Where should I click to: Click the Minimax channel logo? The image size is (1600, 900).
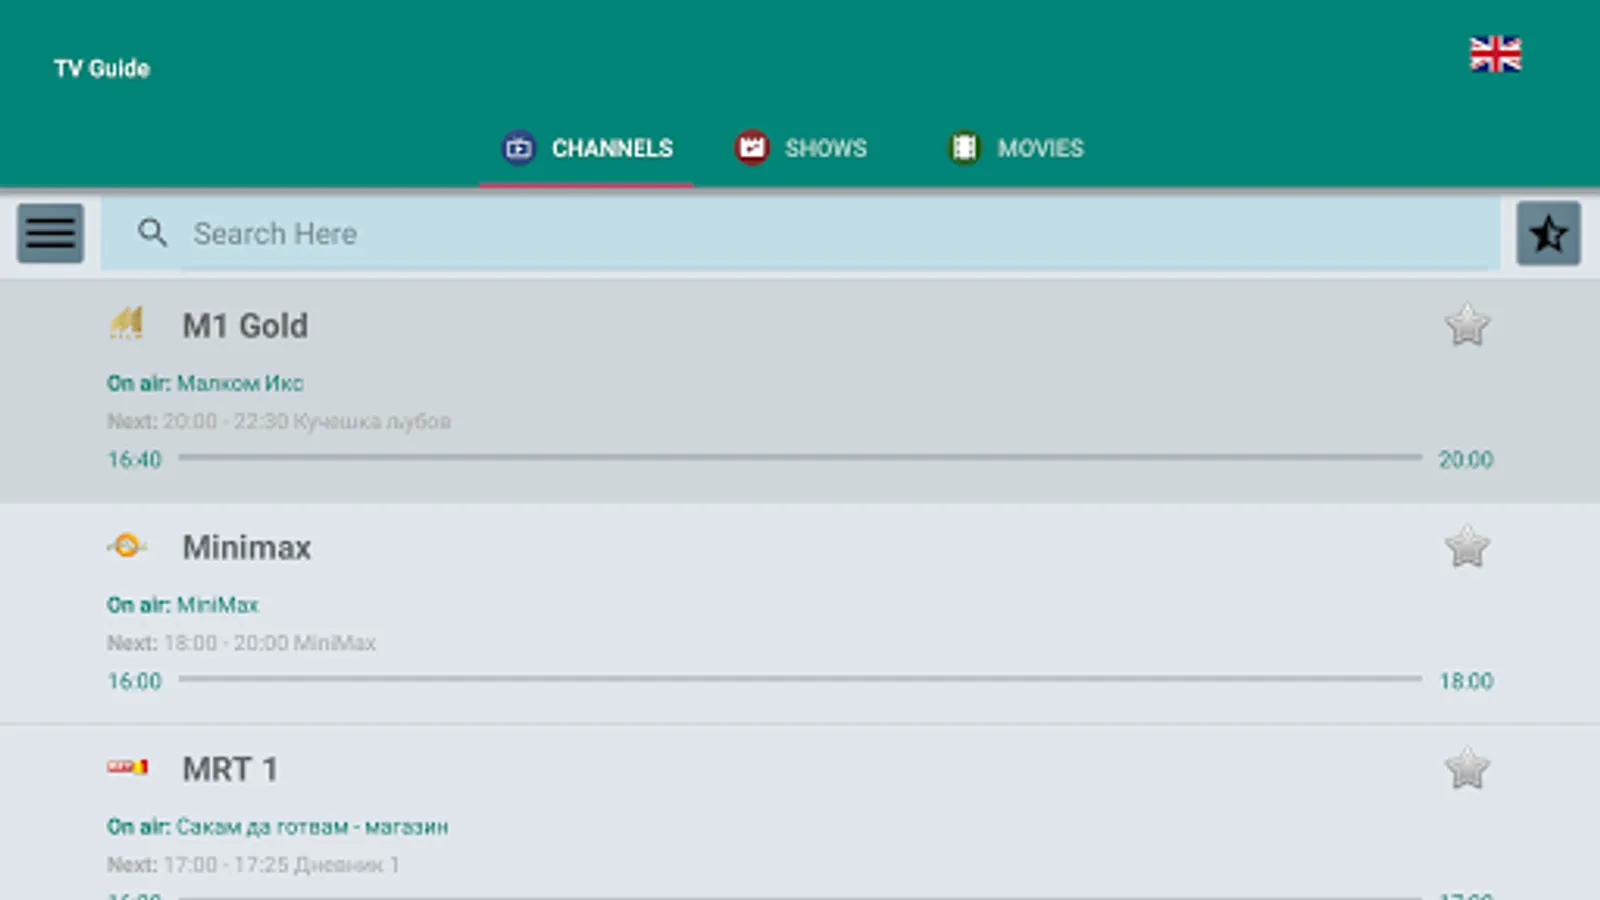tap(127, 546)
